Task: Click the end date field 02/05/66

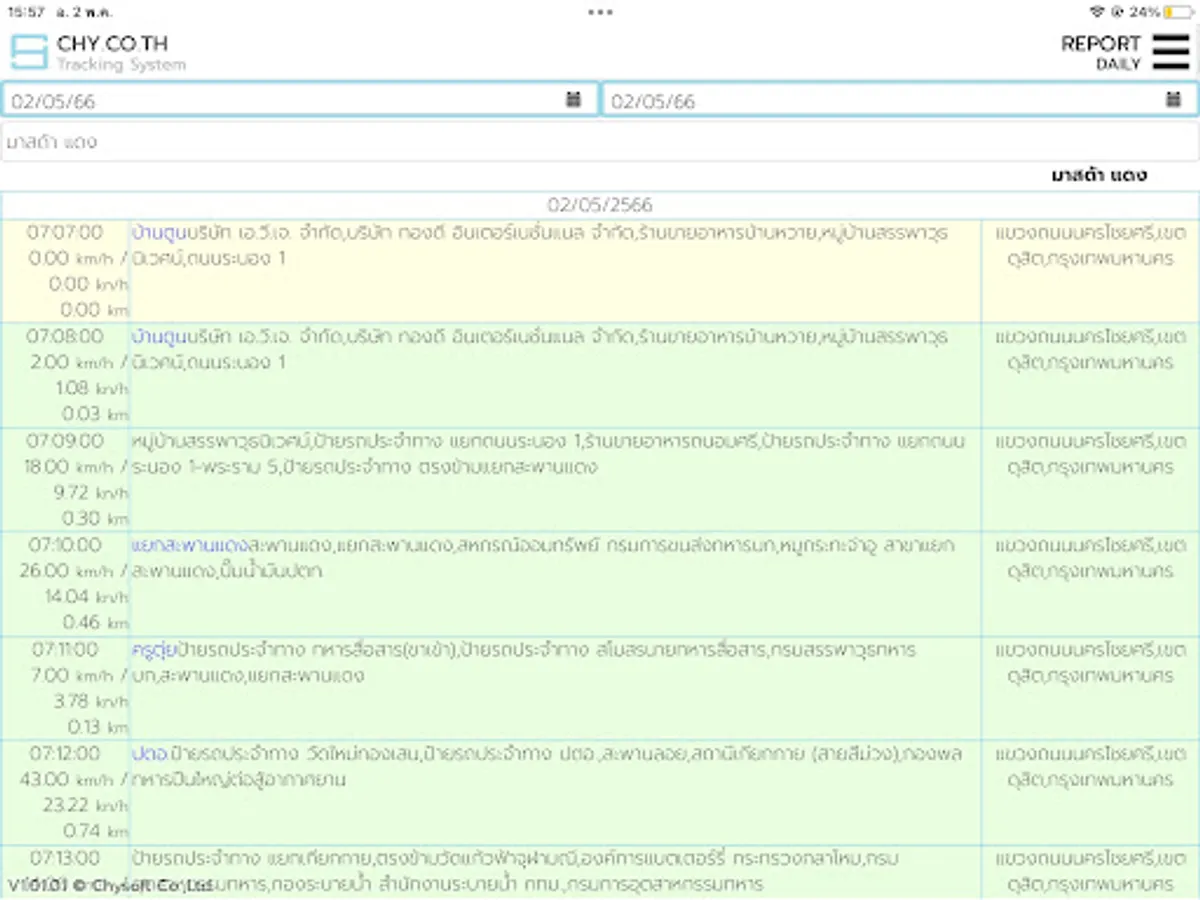Action: click(900, 100)
